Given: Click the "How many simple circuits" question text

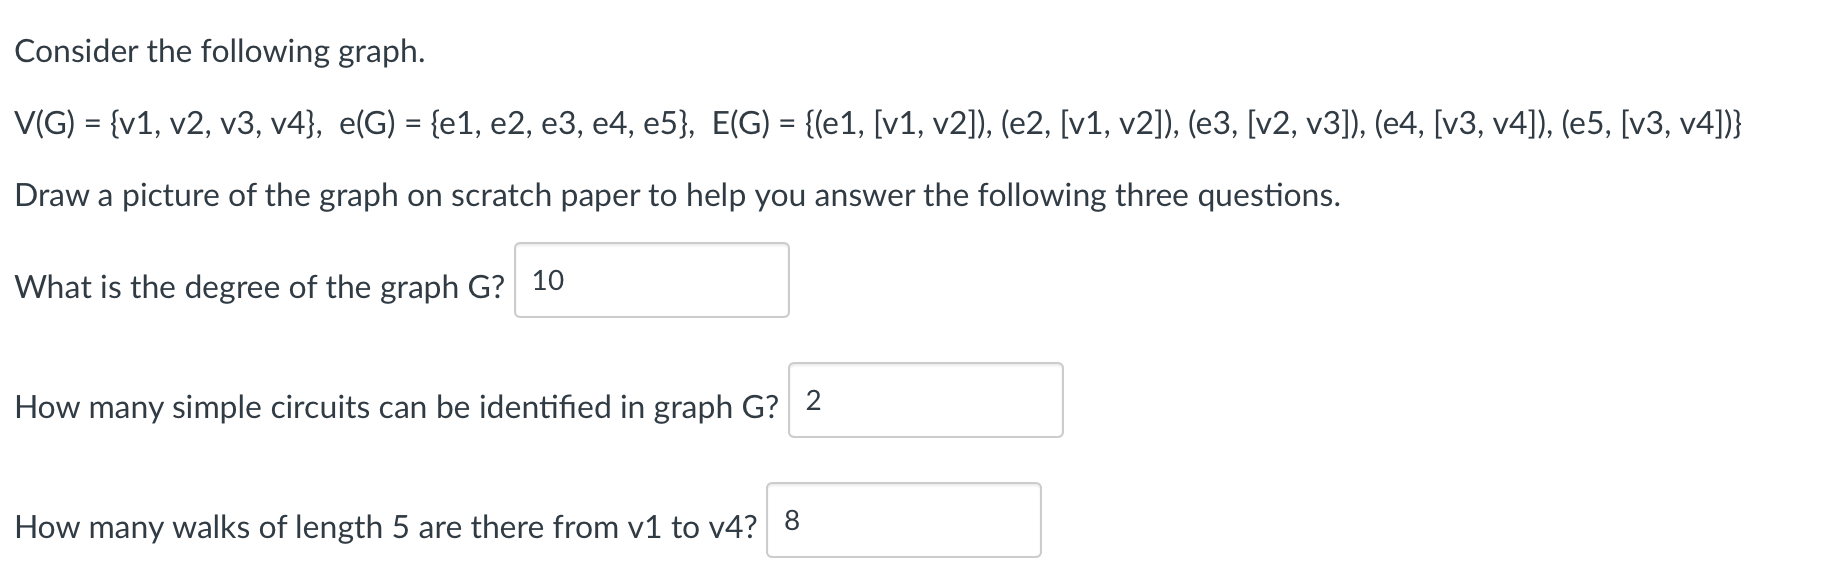Looking at the screenshot, I should (x=395, y=408).
